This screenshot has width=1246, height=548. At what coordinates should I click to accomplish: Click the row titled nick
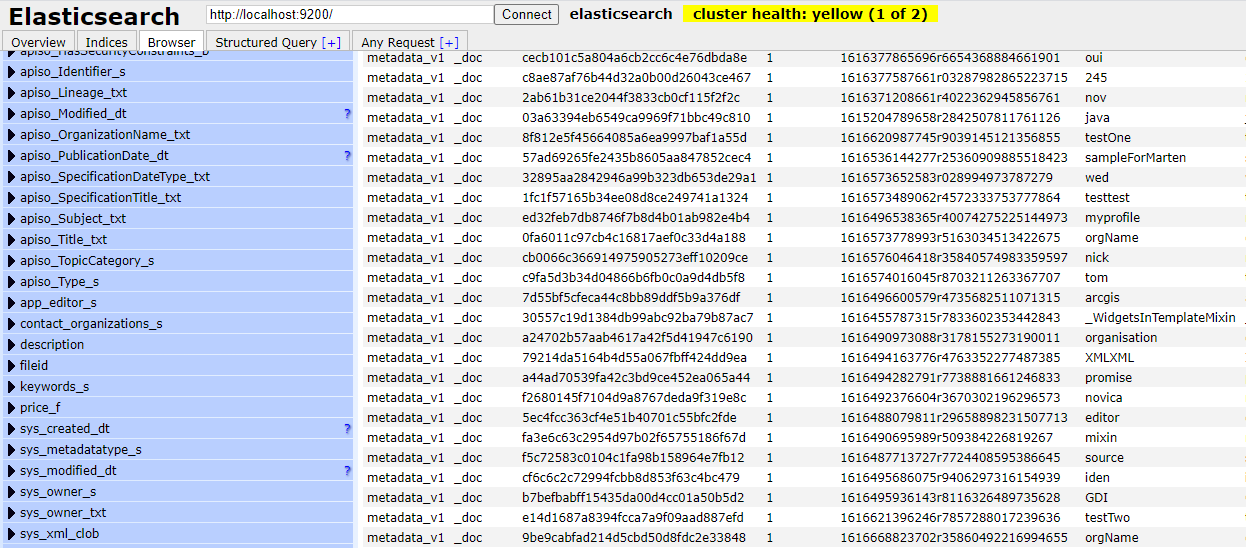803,258
